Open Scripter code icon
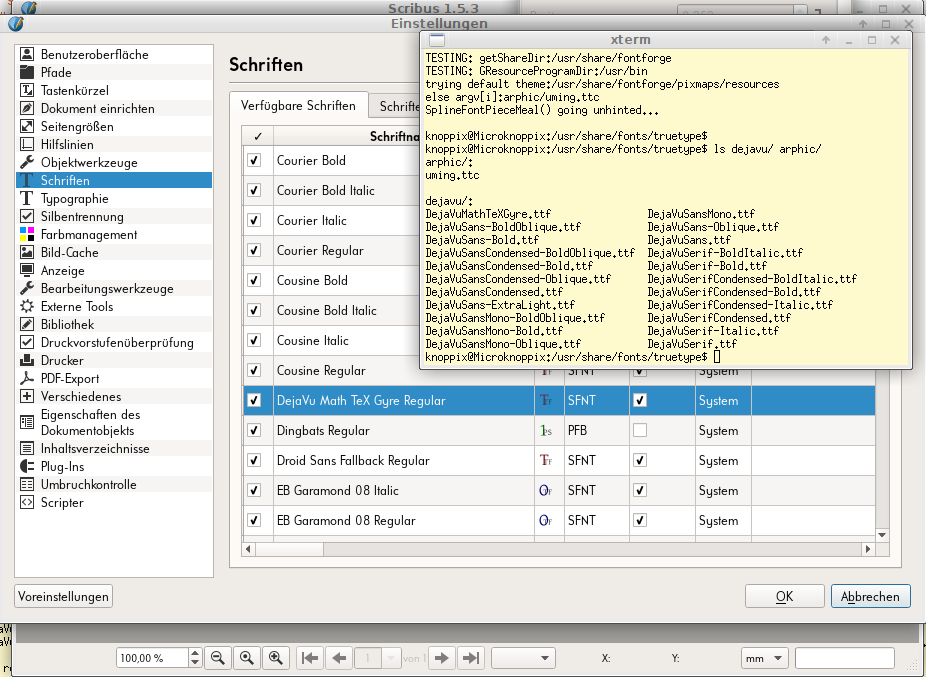 (x=27, y=502)
